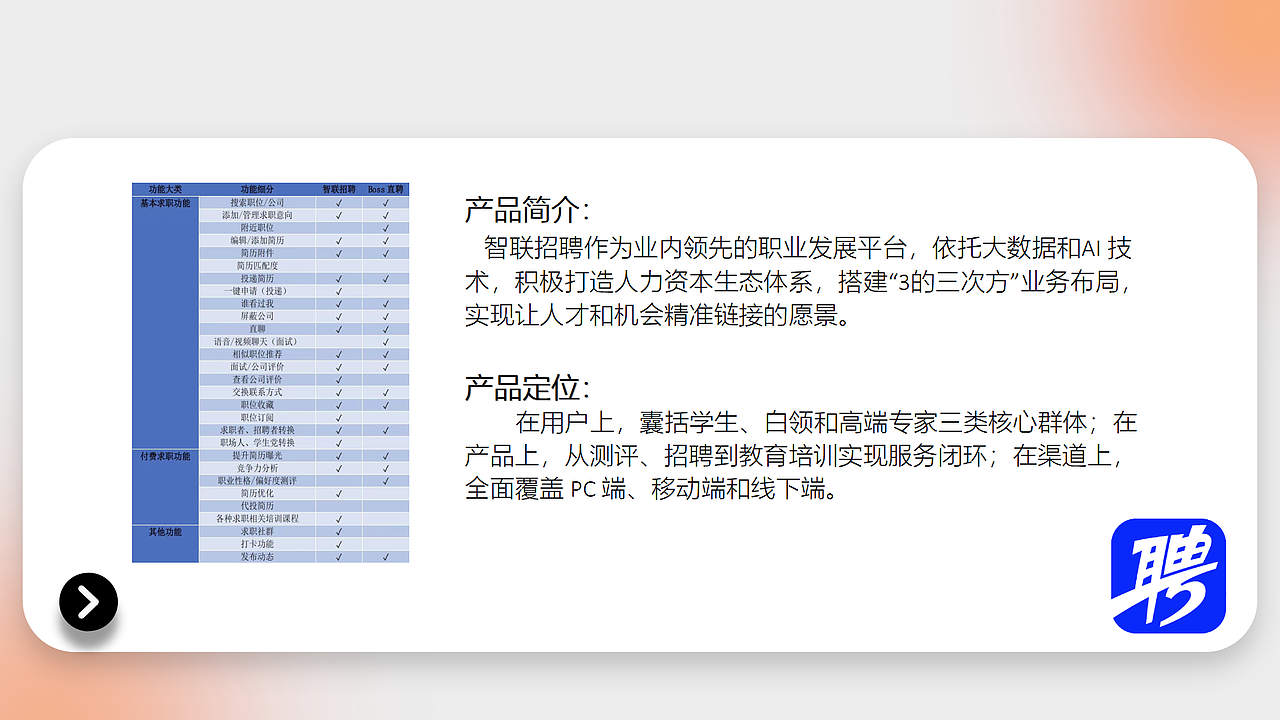
Task: Select the 产品简介 heading
Action: pos(527,210)
